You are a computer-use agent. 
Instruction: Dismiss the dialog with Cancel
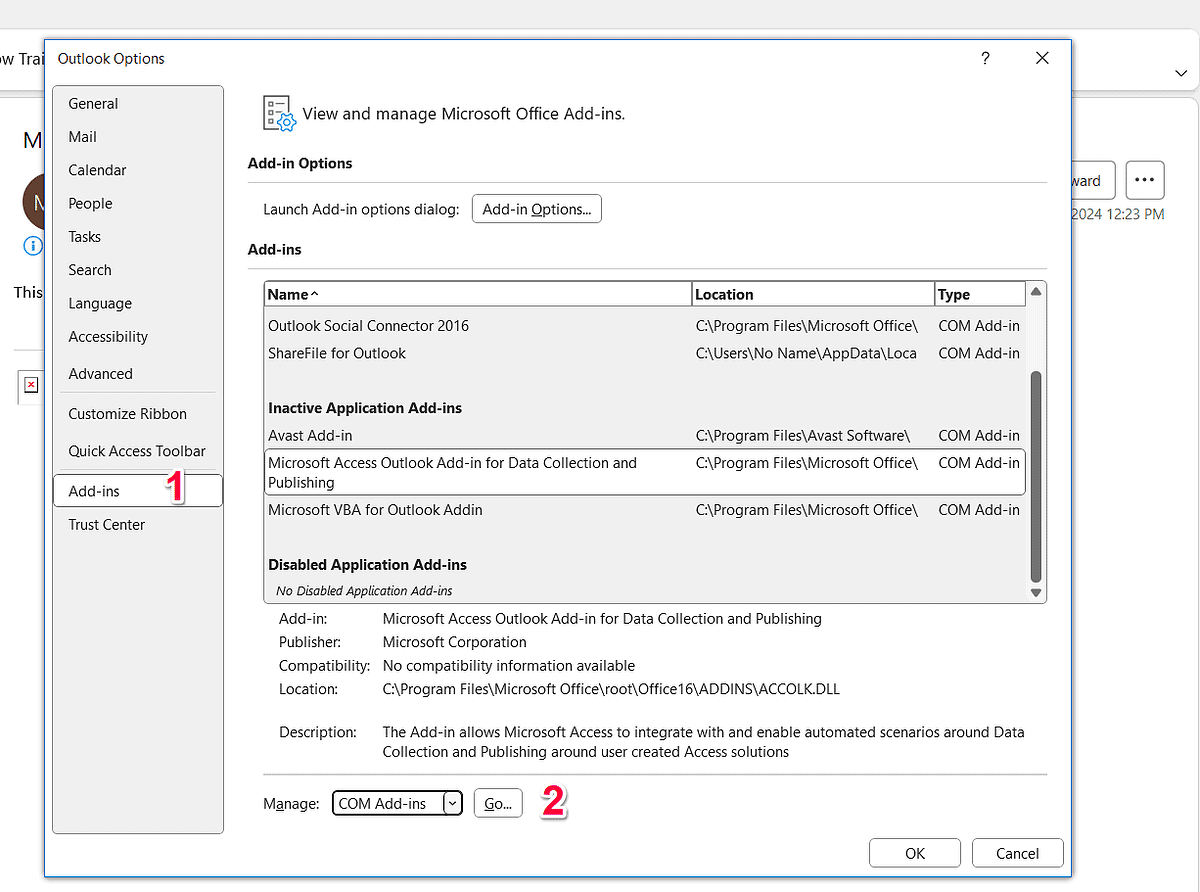coord(1017,853)
